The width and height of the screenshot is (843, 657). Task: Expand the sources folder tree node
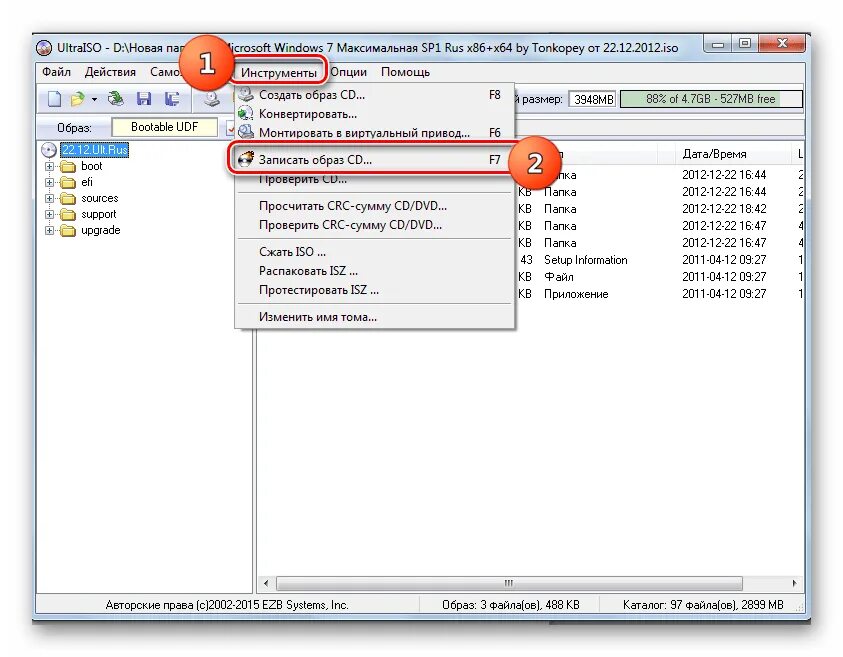click(x=49, y=198)
